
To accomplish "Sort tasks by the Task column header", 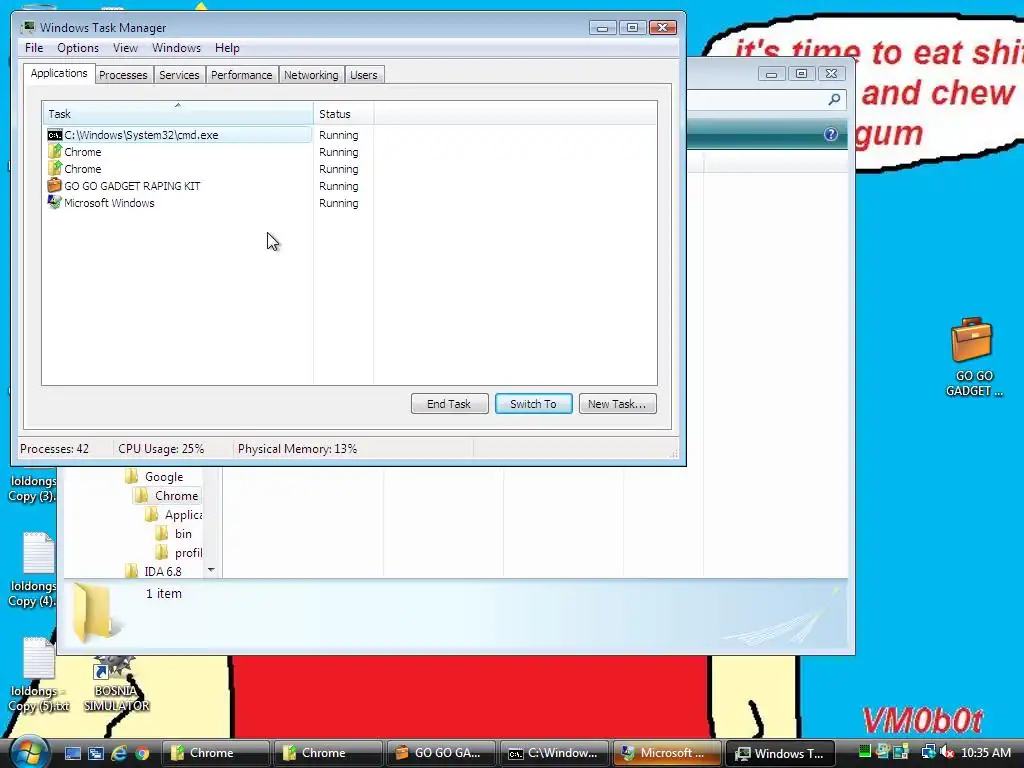I will click(178, 114).
